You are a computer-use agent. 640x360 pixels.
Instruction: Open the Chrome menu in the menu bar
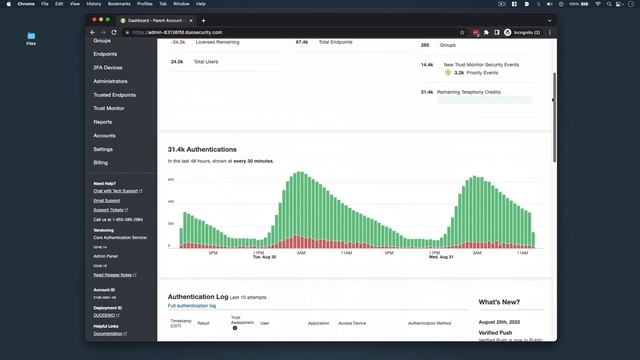pos(26,4)
